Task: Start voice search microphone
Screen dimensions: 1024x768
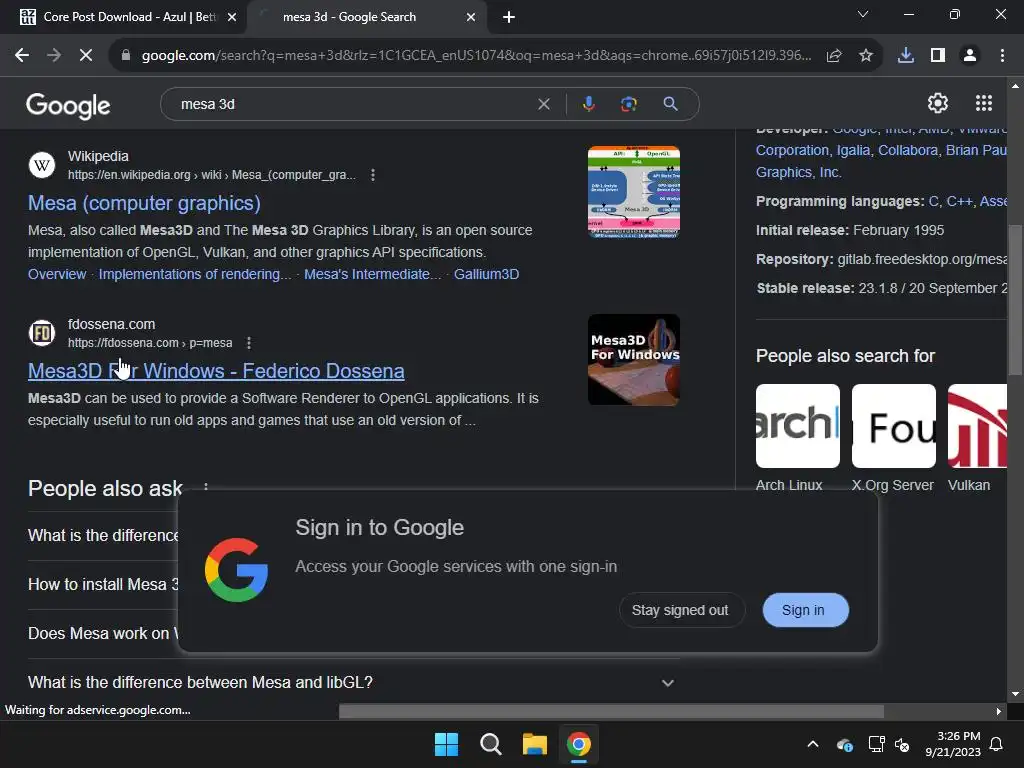Action: point(588,104)
